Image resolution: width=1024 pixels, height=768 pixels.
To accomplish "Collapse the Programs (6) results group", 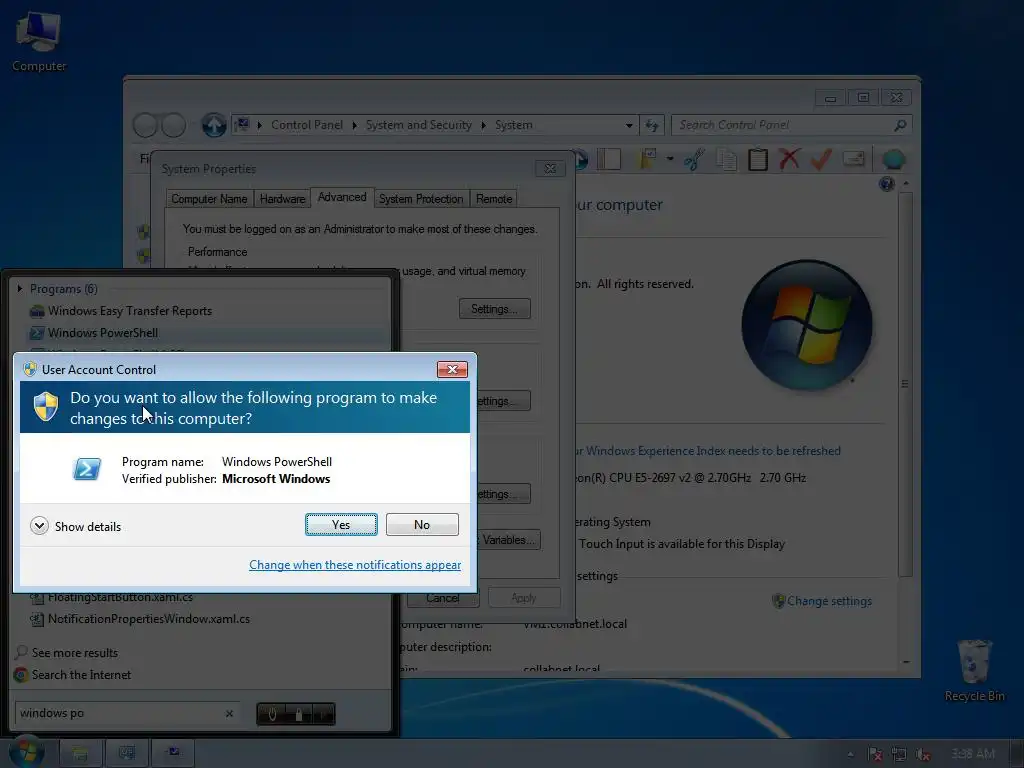I will [20, 288].
